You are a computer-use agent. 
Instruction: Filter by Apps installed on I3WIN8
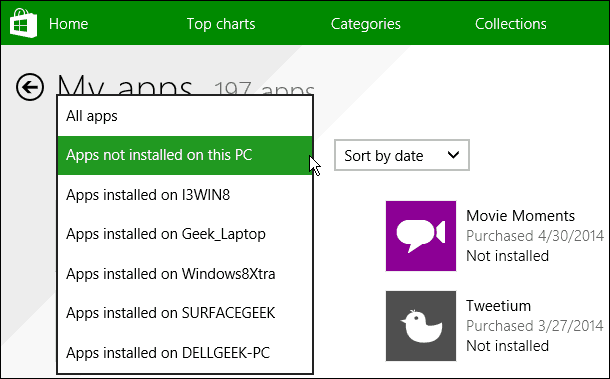(x=185, y=195)
